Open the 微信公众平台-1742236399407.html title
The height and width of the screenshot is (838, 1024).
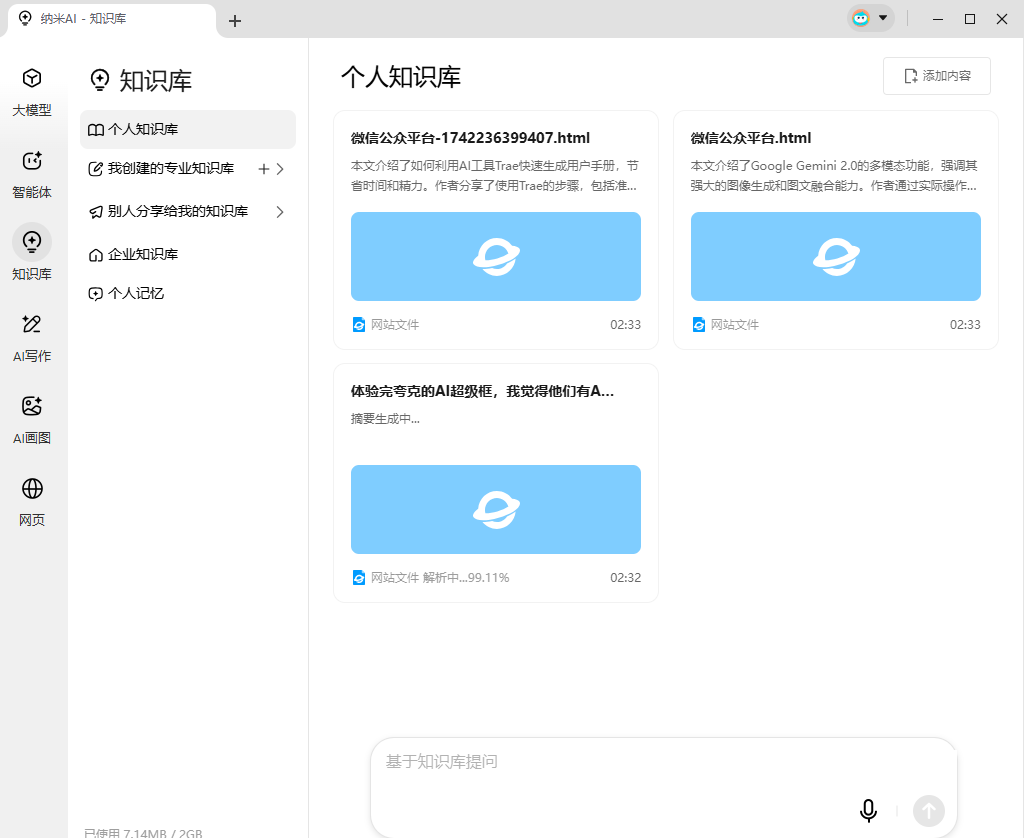click(470, 138)
